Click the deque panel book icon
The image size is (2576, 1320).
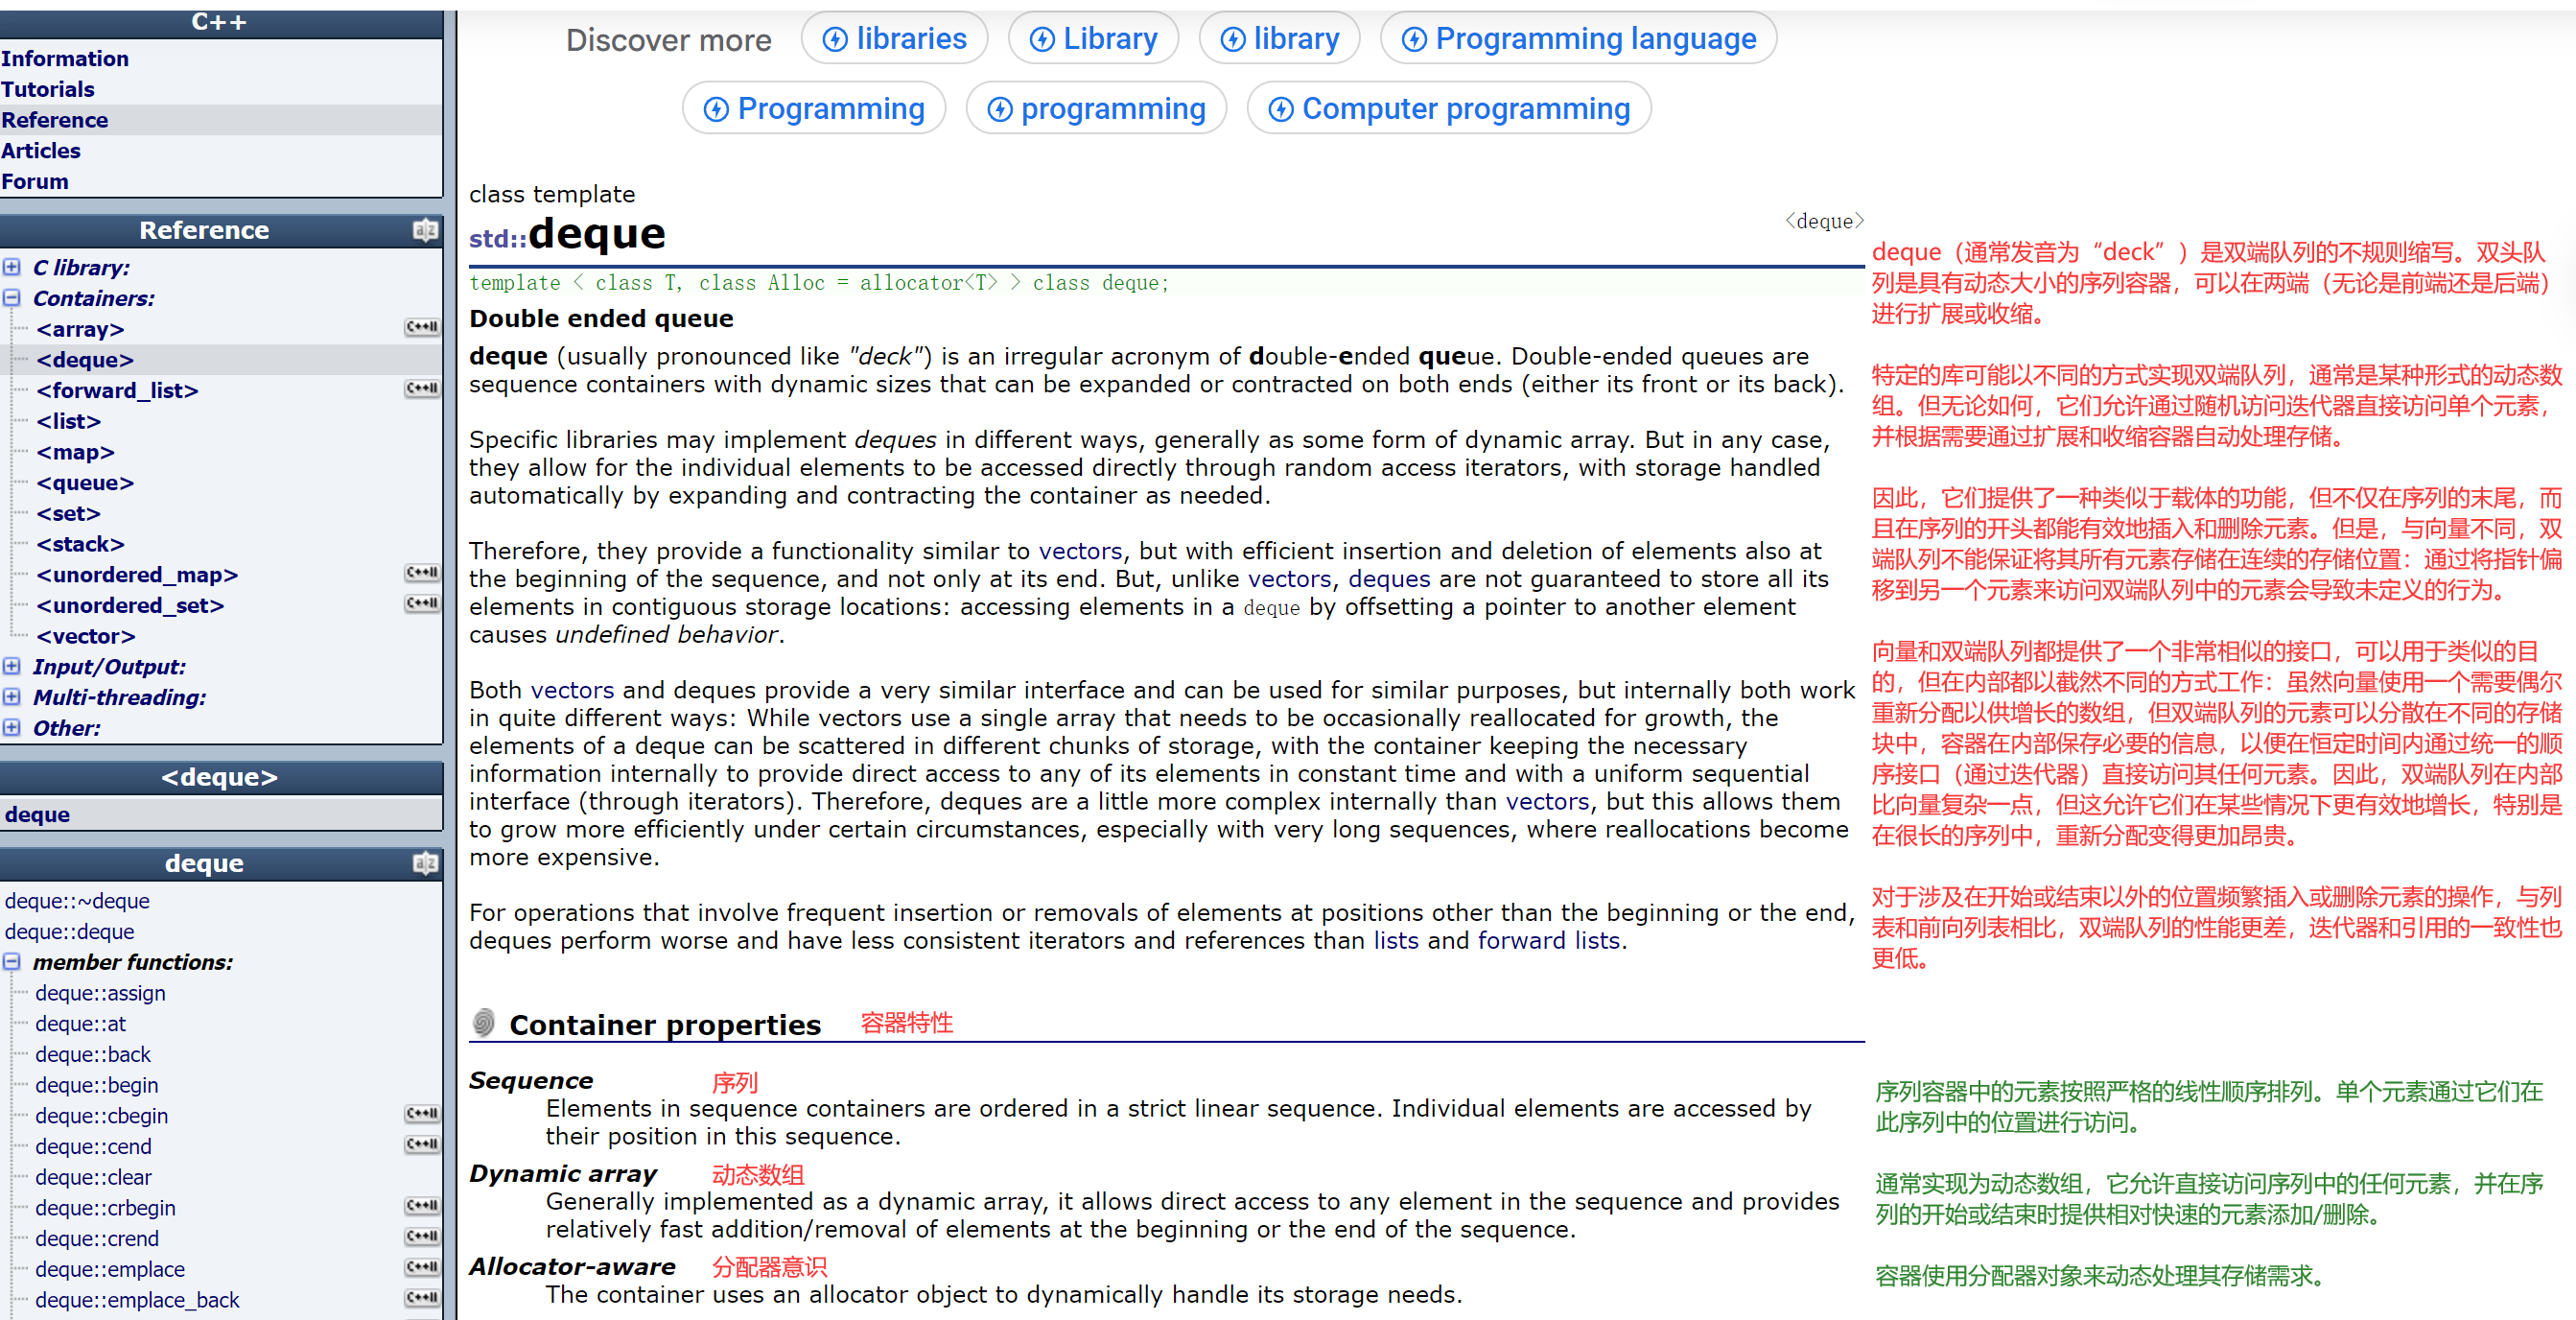[x=425, y=863]
